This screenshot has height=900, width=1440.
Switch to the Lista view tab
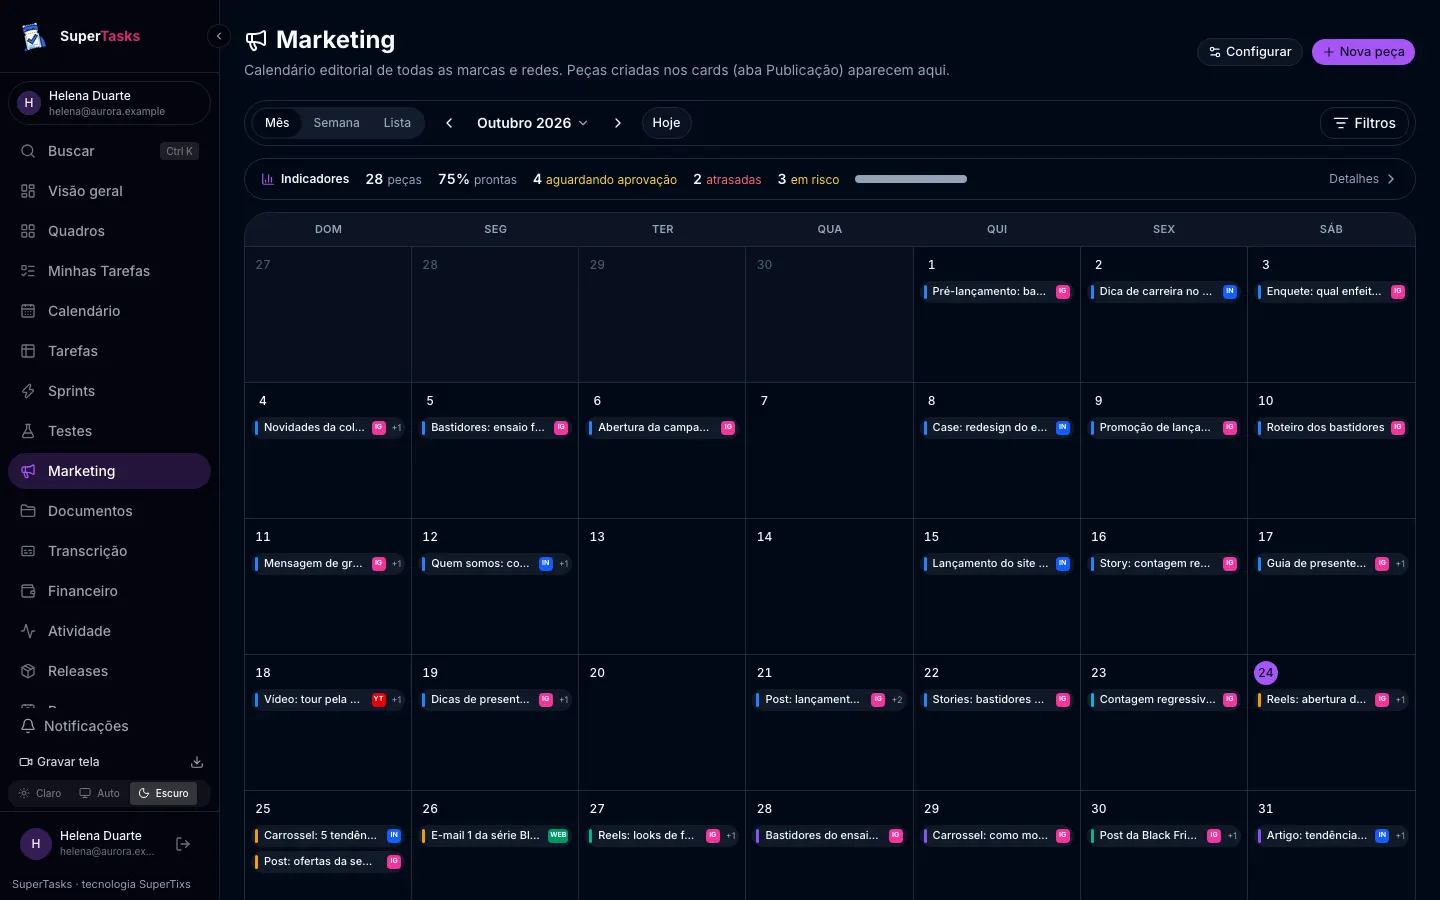pyautogui.click(x=397, y=123)
